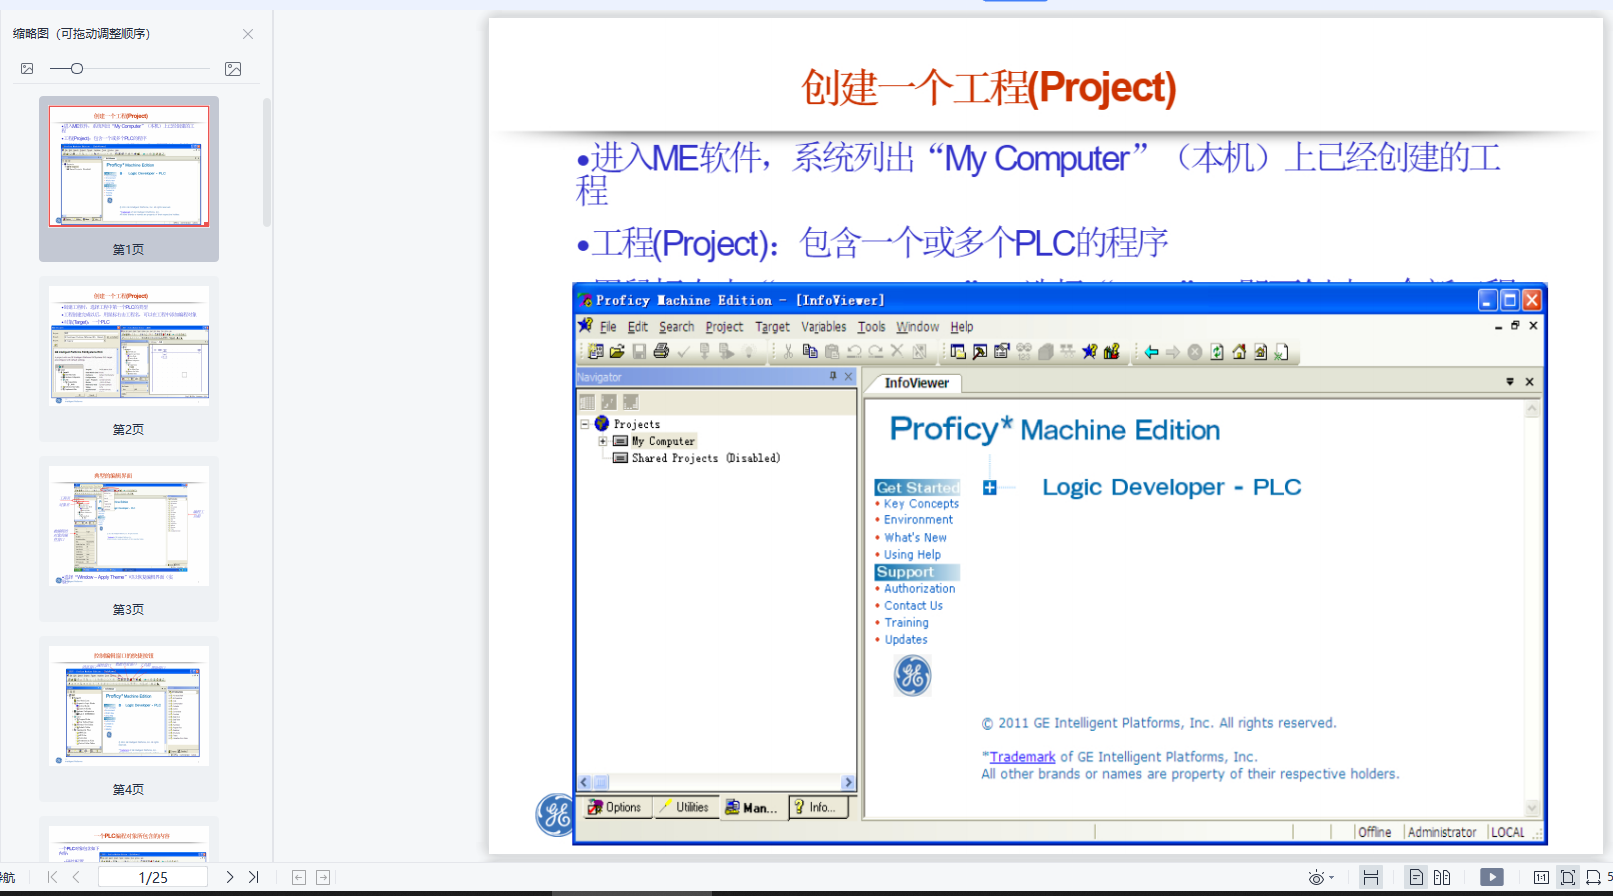Open Project menu in Proficy window
The width and height of the screenshot is (1613, 896).
pos(724,327)
